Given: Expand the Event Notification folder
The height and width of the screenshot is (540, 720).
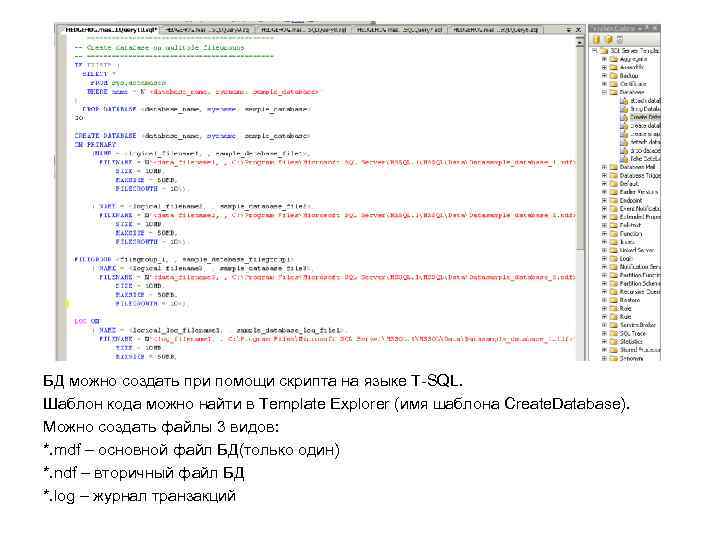Looking at the screenshot, I should (604, 208).
